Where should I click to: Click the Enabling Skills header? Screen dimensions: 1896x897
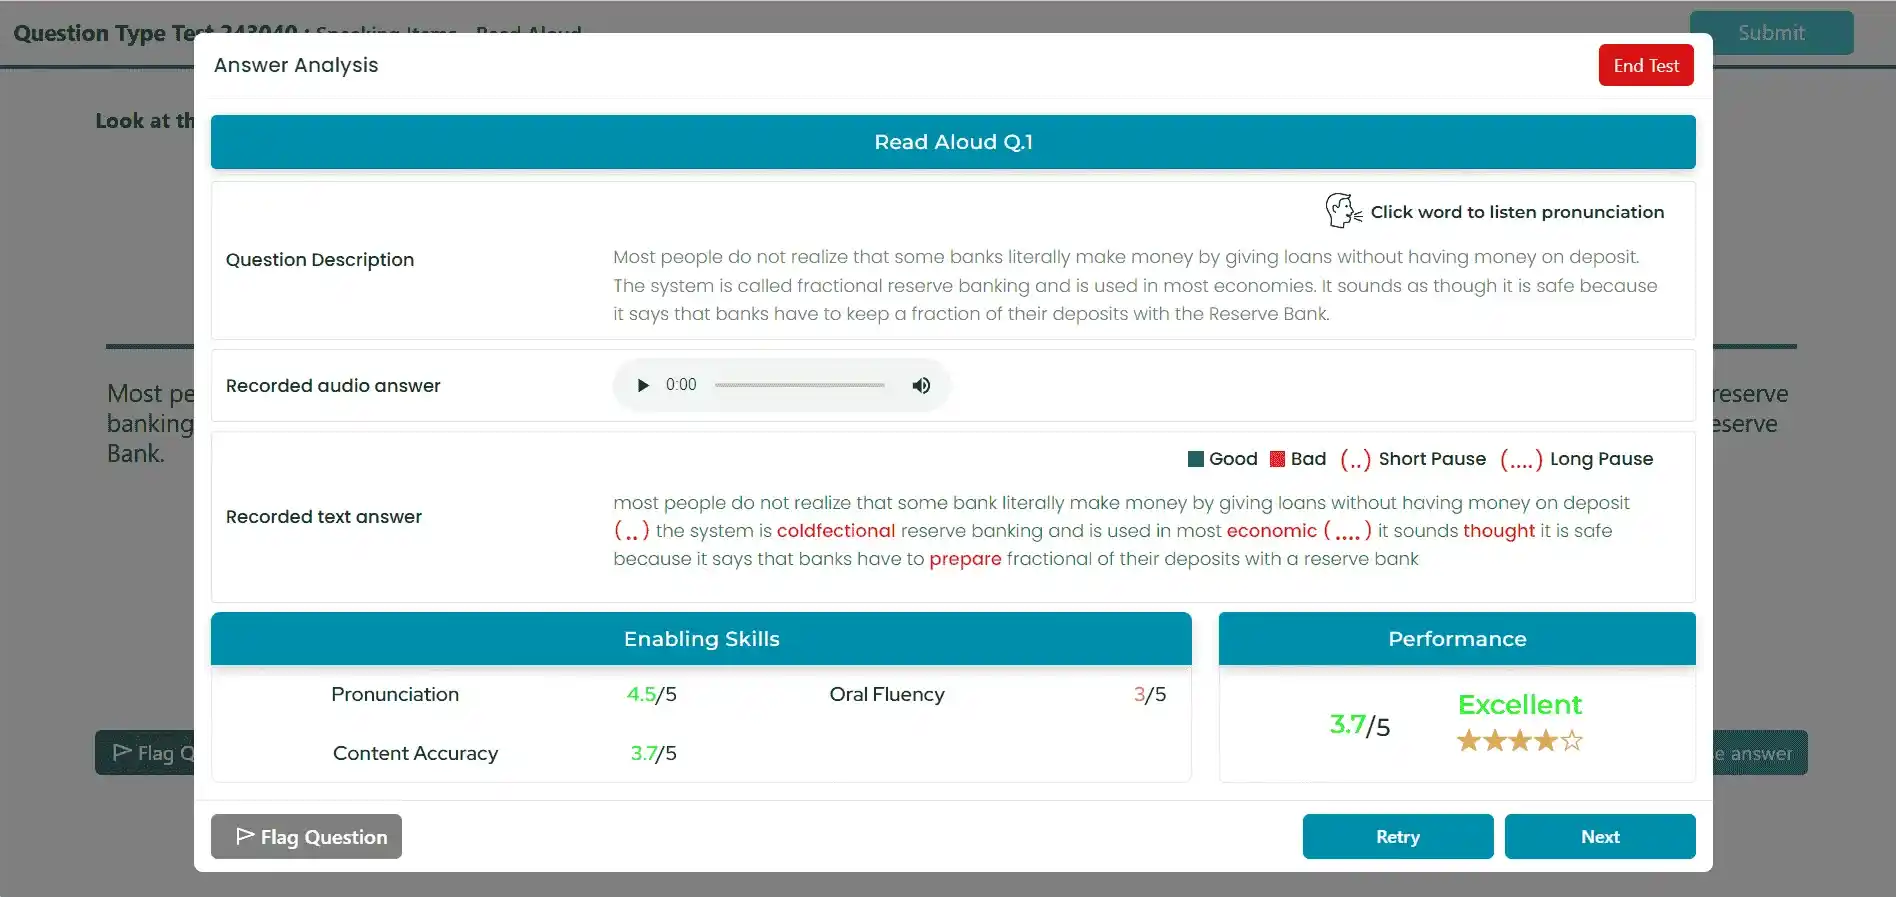701,639
